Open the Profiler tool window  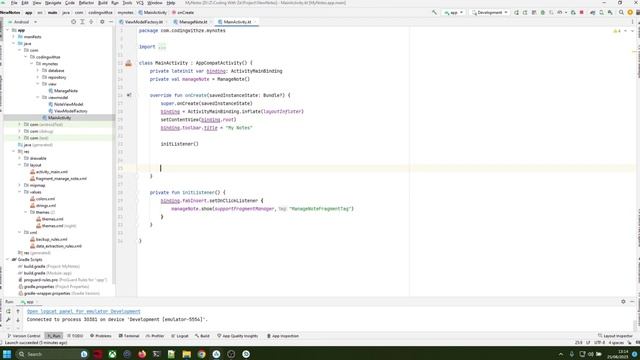point(155,336)
